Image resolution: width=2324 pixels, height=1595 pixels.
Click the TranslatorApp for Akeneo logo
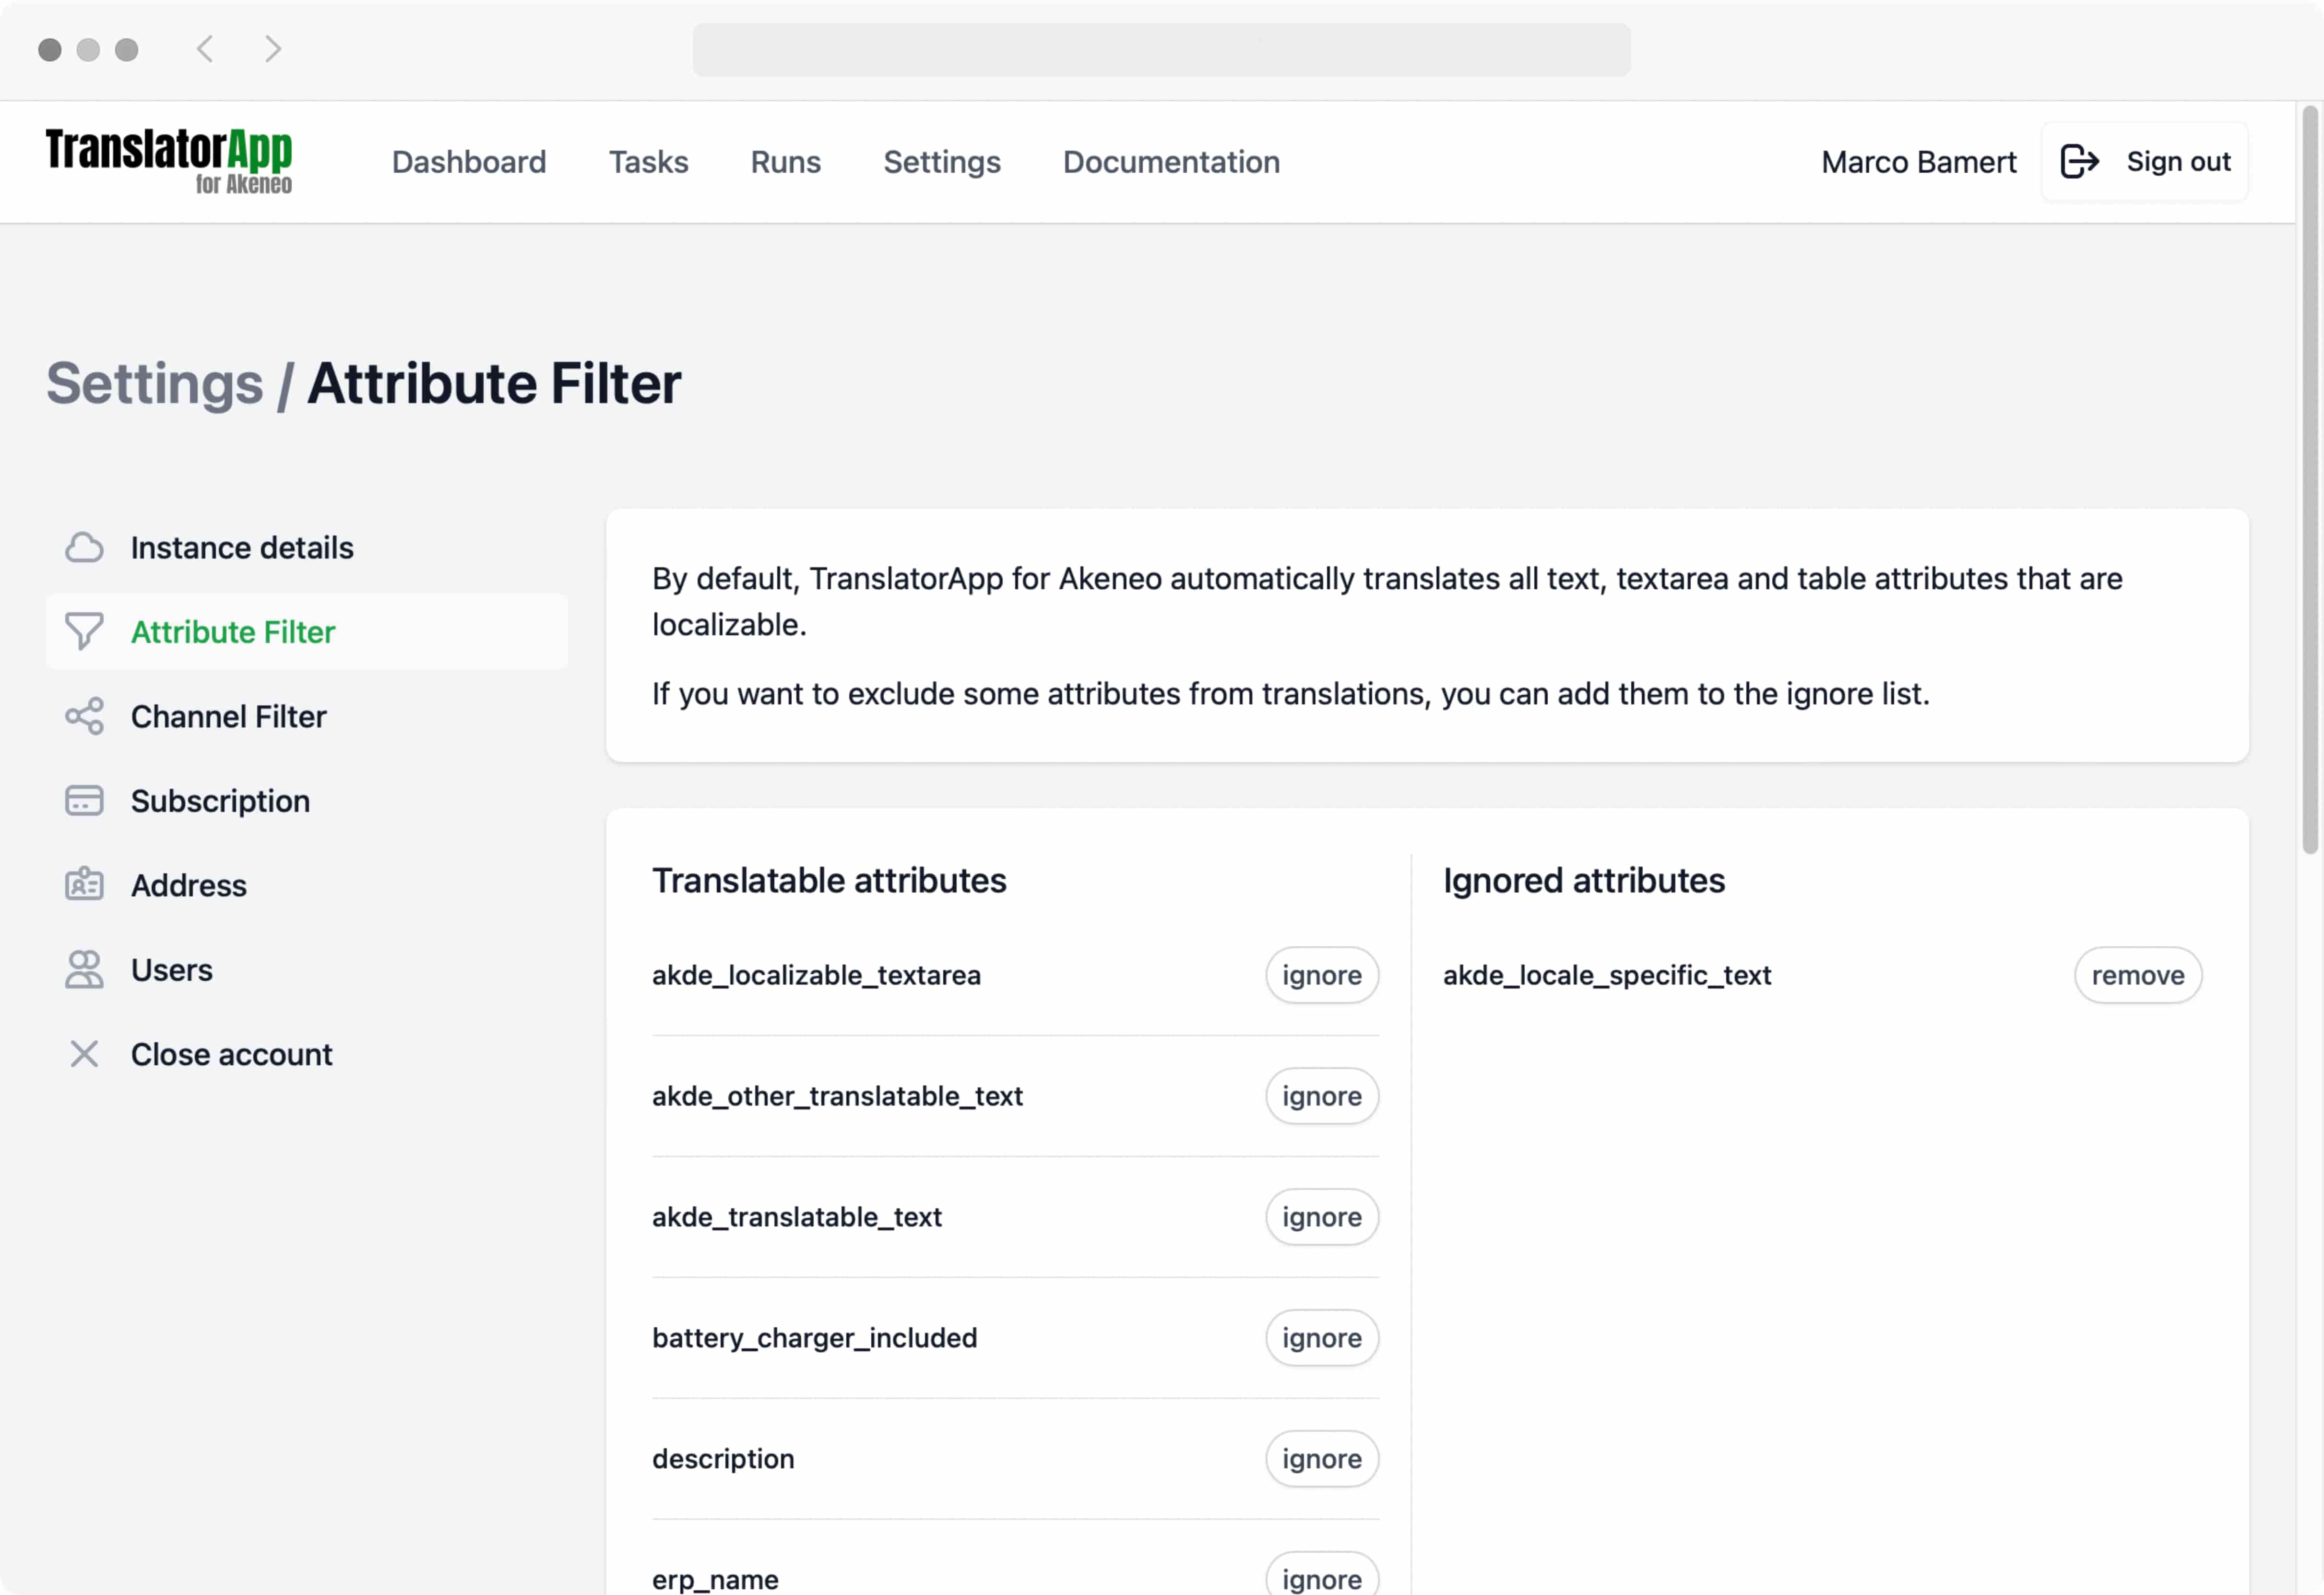pyautogui.click(x=168, y=160)
